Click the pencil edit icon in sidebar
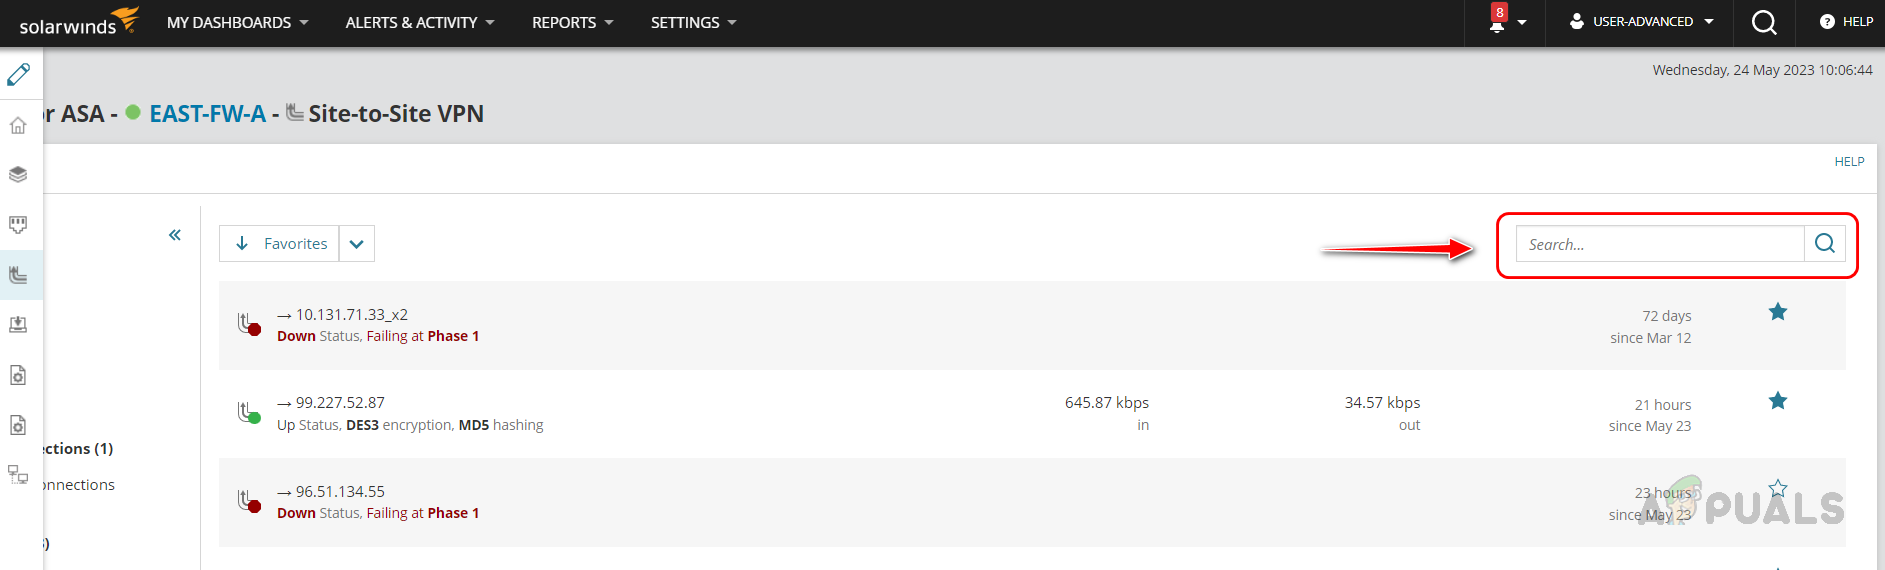This screenshot has height=570, width=1885. pyautogui.click(x=19, y=74)
